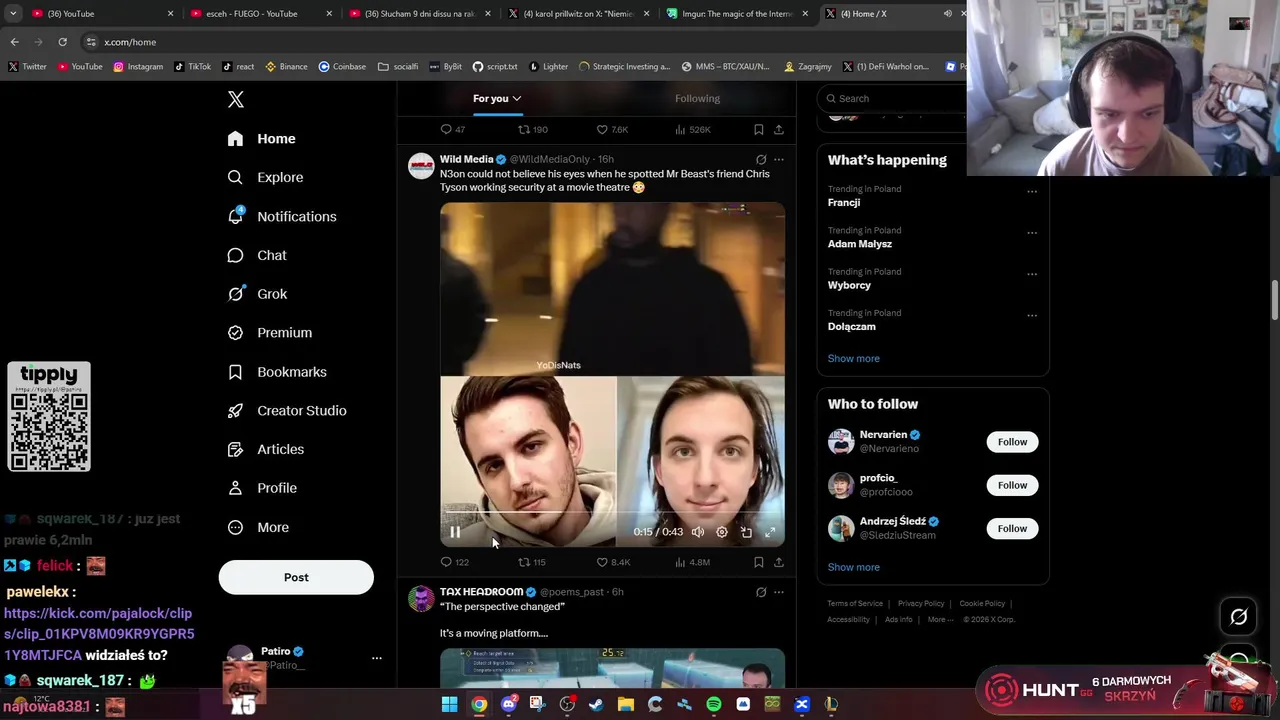Click the Post button

(x=296, y=577)
